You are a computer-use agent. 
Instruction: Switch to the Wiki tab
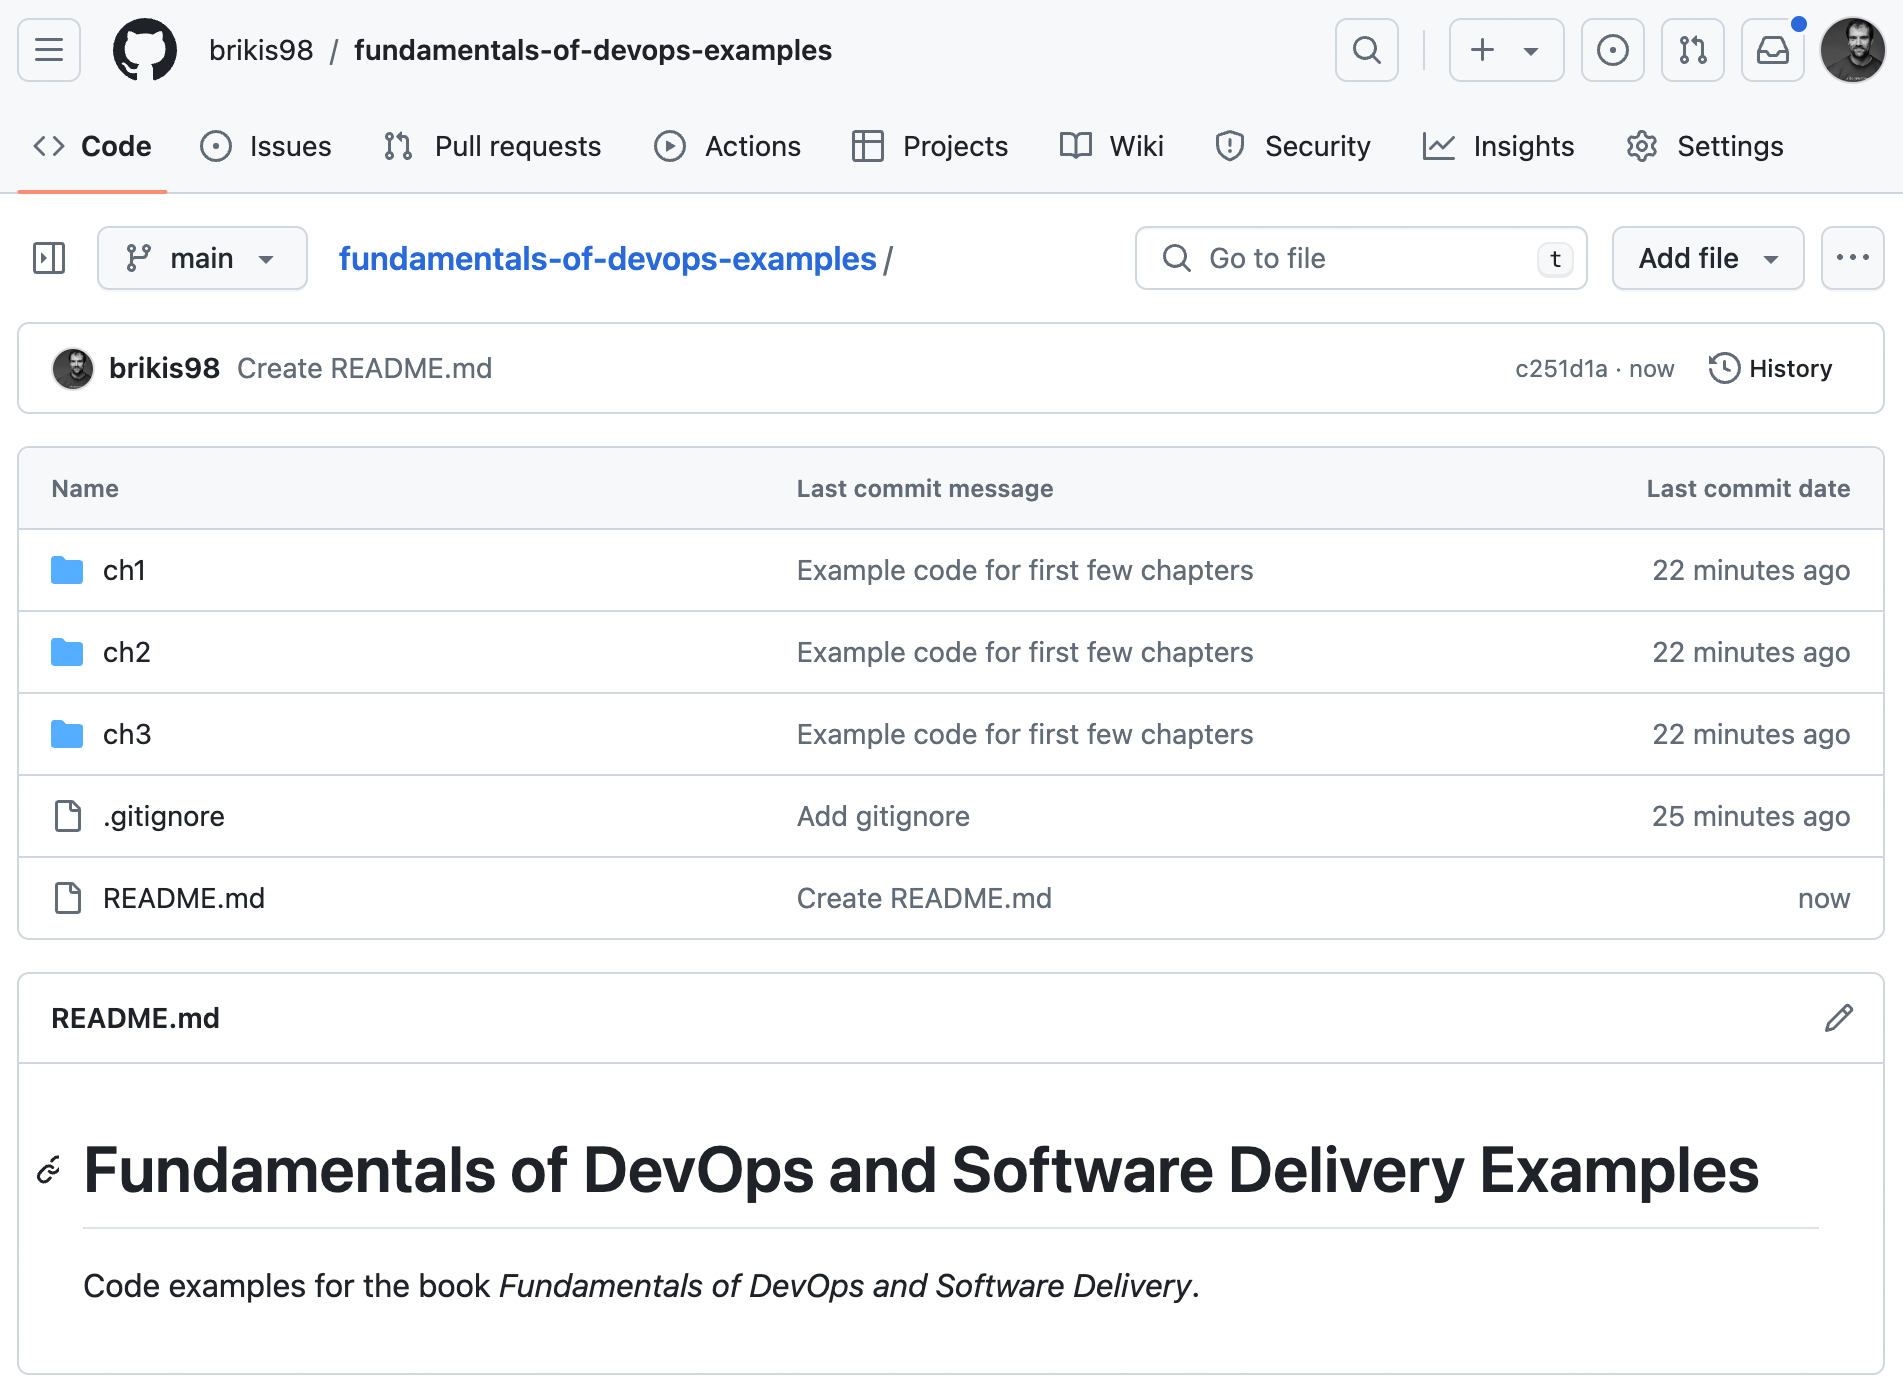pos(1112,146)
